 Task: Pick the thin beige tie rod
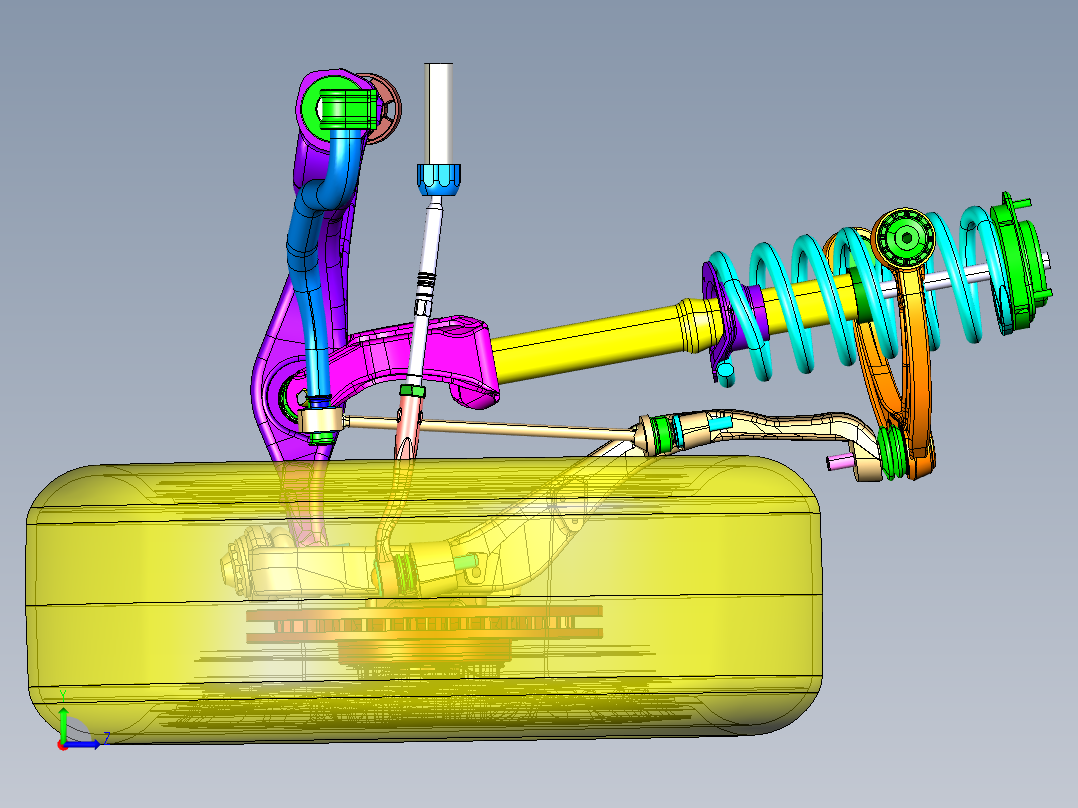tap(488, 427)
